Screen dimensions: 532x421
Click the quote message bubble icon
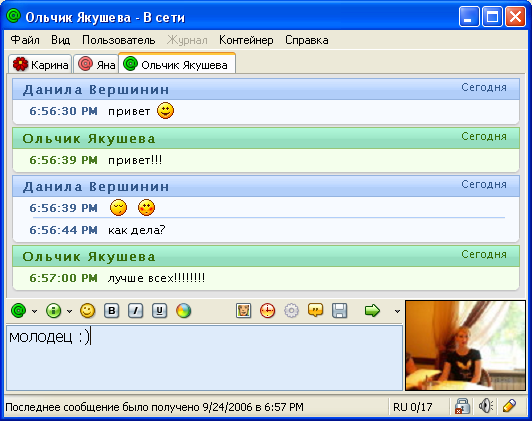click(315, 310)
